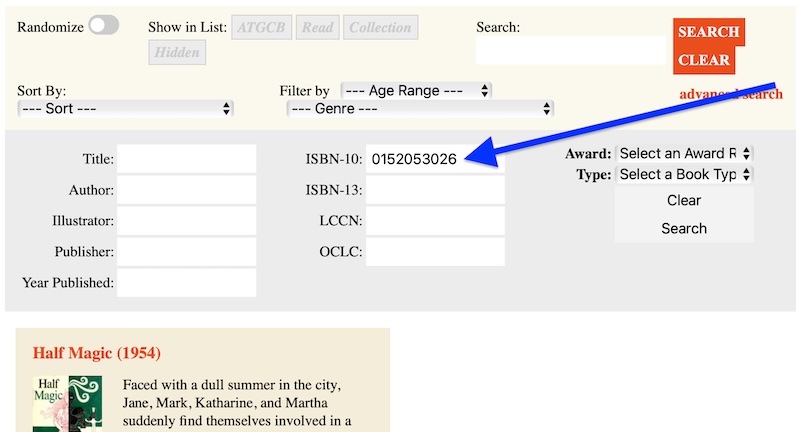
Task: Focus the main Search text box
Action: 570,50
